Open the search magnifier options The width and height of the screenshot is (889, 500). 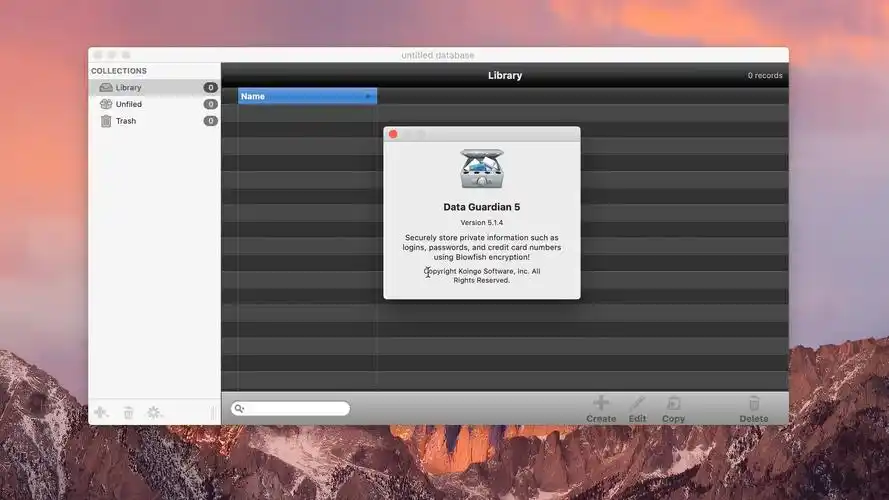click(239, 409)
